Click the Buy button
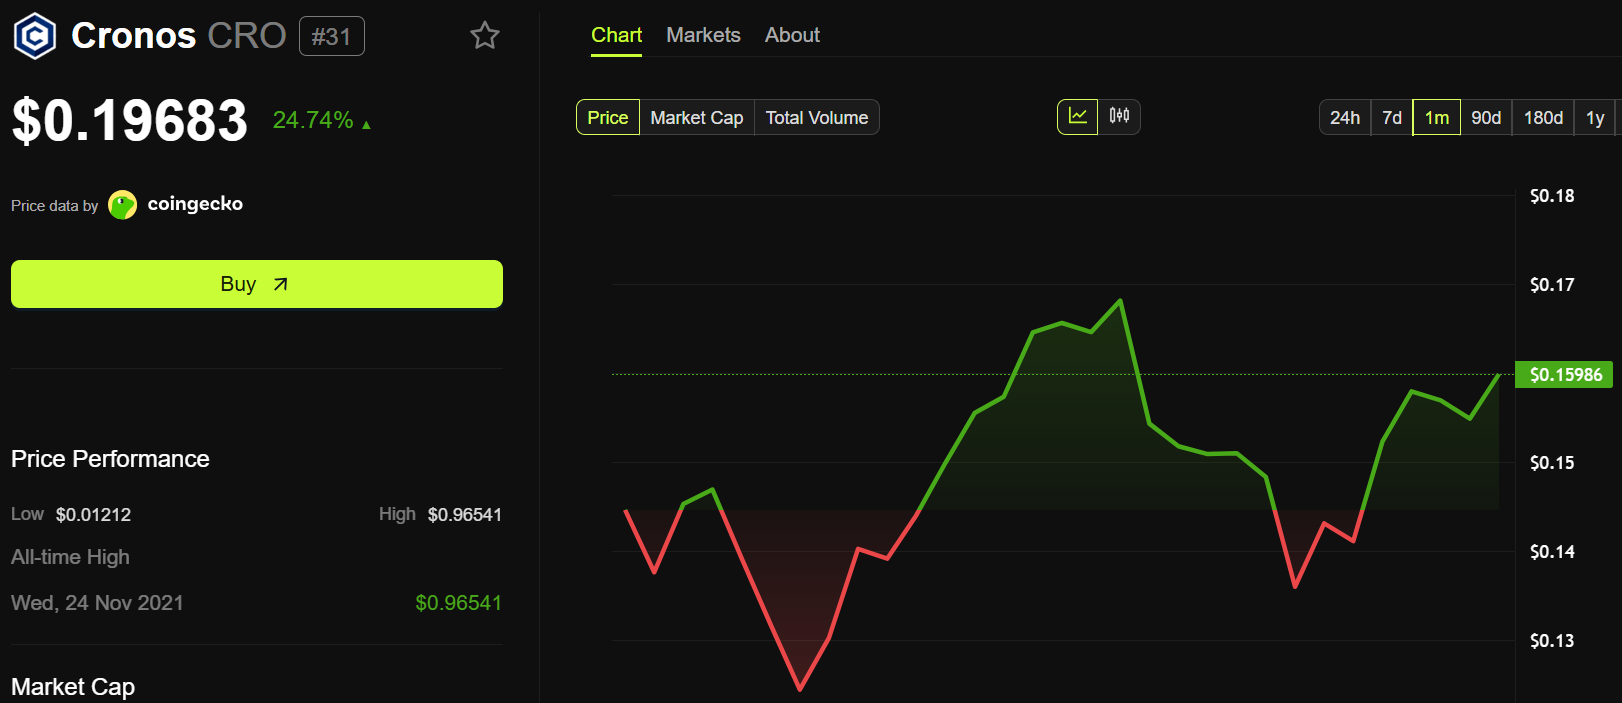The image size is (1622, 703). click(257, 283)
